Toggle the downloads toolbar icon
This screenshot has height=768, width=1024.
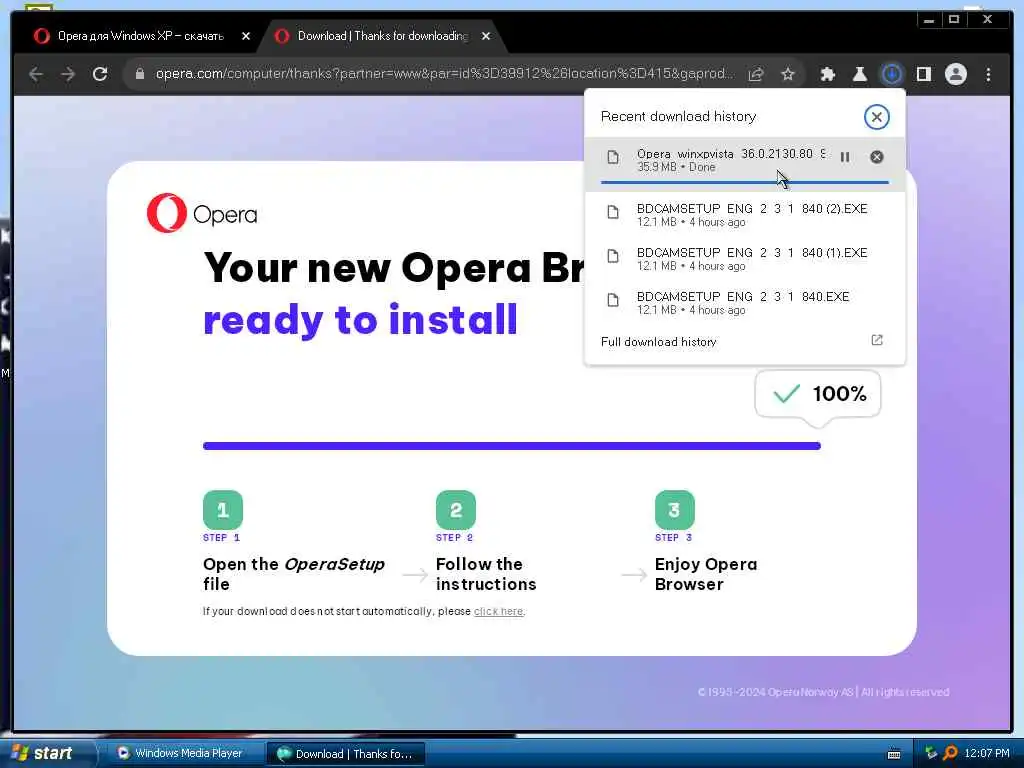coord(891,74)
